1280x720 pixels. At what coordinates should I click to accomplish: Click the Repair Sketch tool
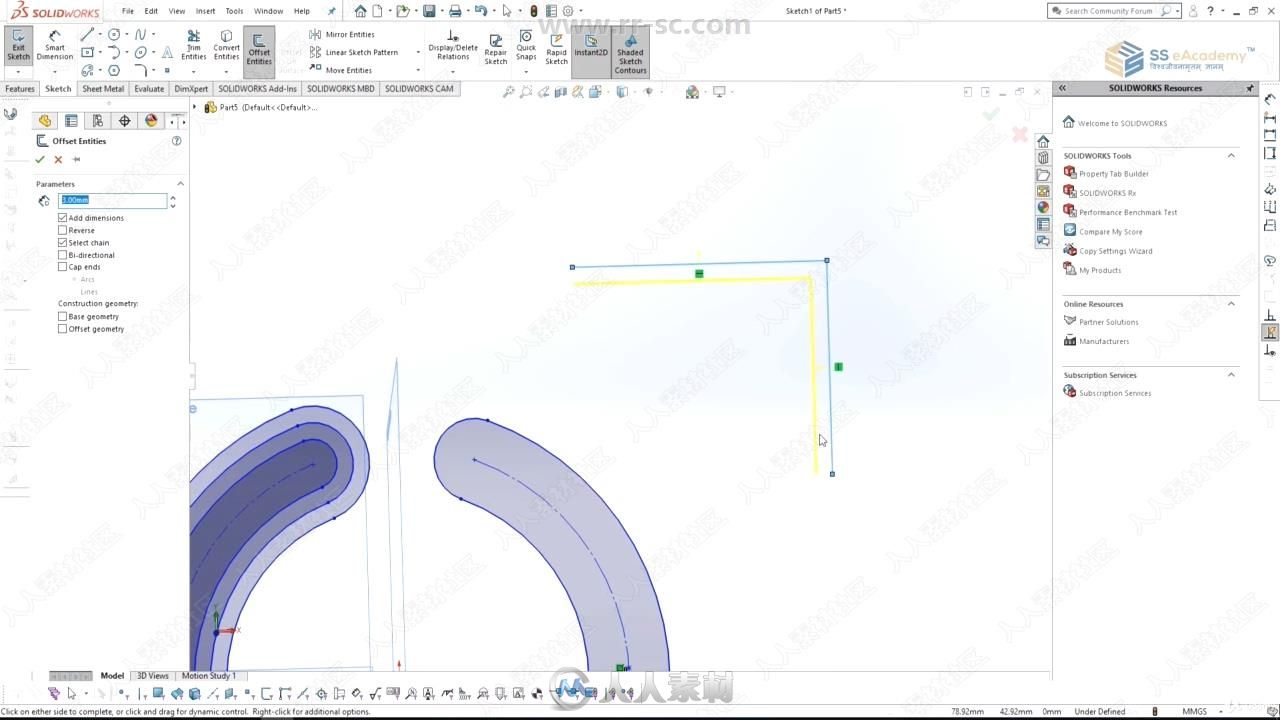point(496,48)
